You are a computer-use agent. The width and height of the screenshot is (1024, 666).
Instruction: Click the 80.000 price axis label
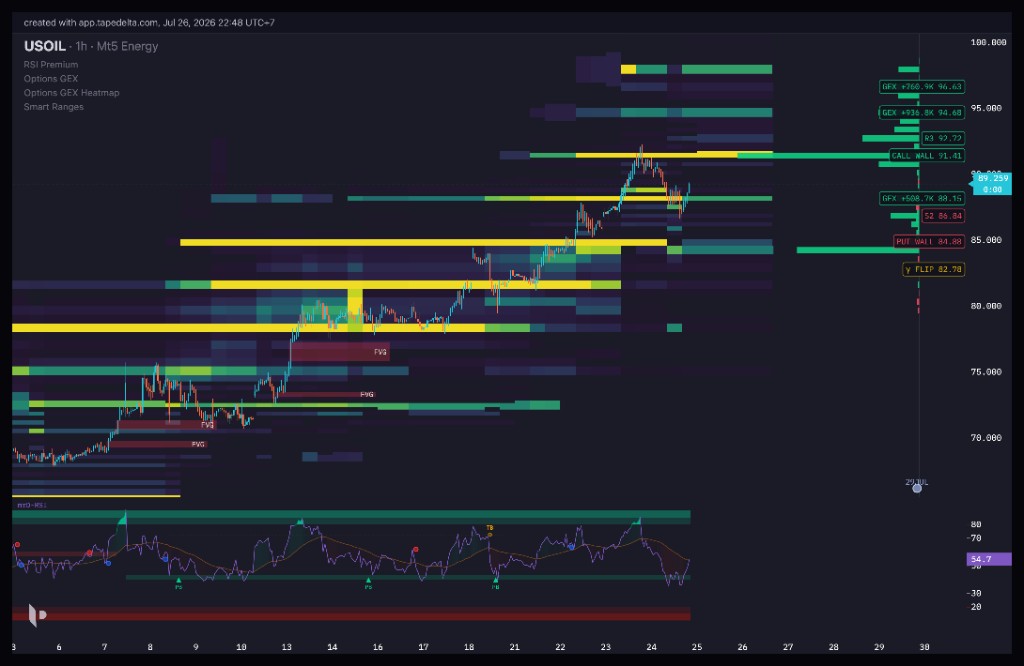click(x=985, y=306)
